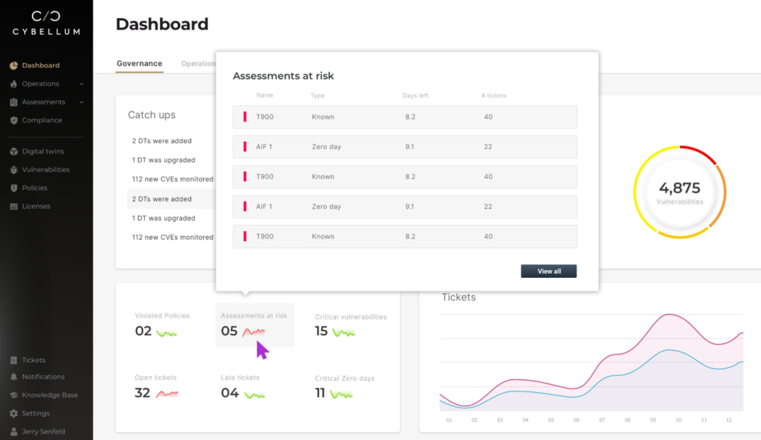Select the AIF 1 Zero day first row

click(405, 147)
